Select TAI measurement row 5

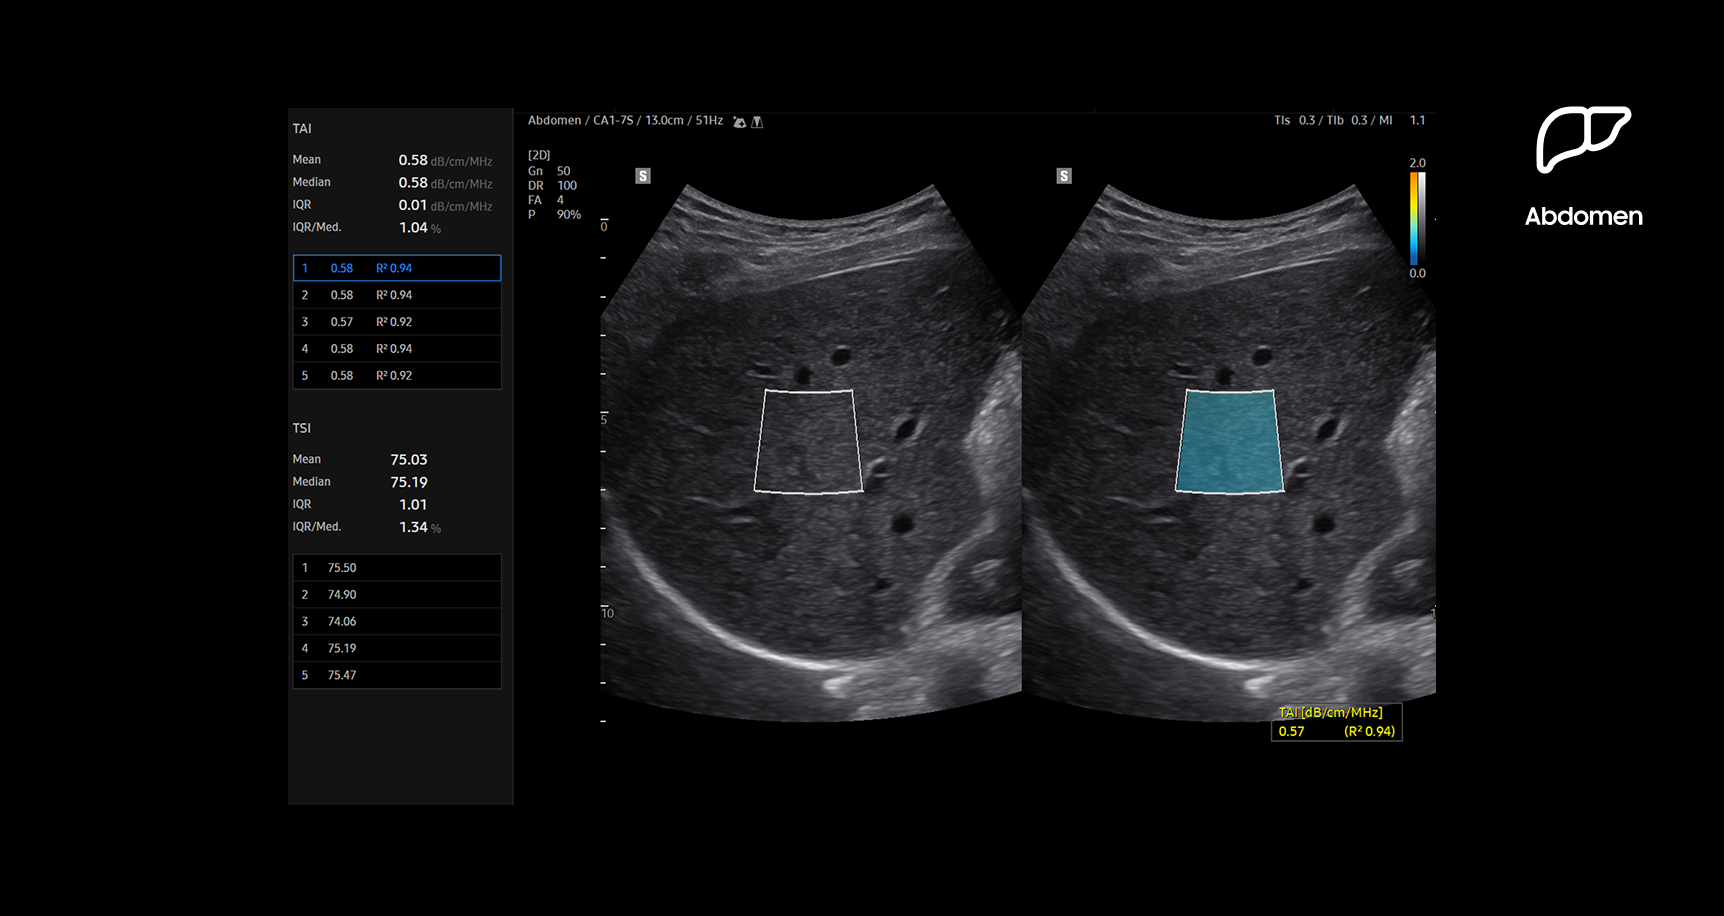click(x=397, y=376)
